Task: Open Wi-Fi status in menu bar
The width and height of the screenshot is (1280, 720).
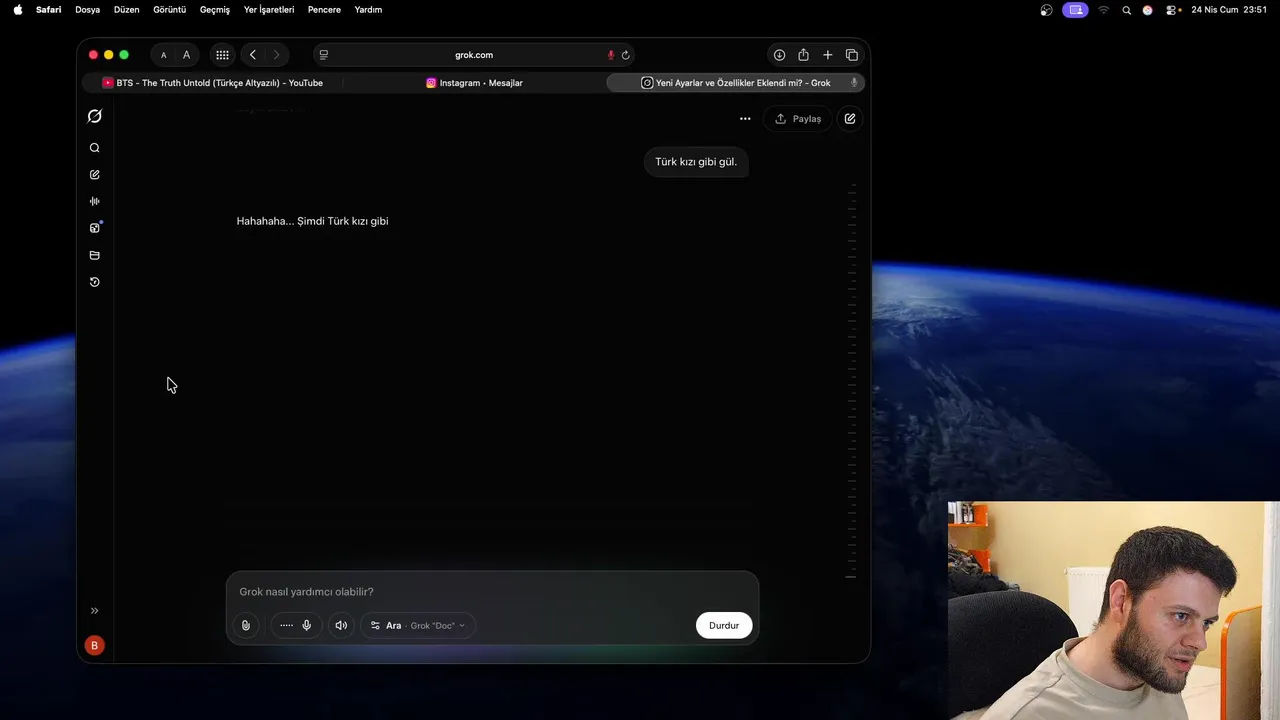Action: click(x=1104, y=10)
